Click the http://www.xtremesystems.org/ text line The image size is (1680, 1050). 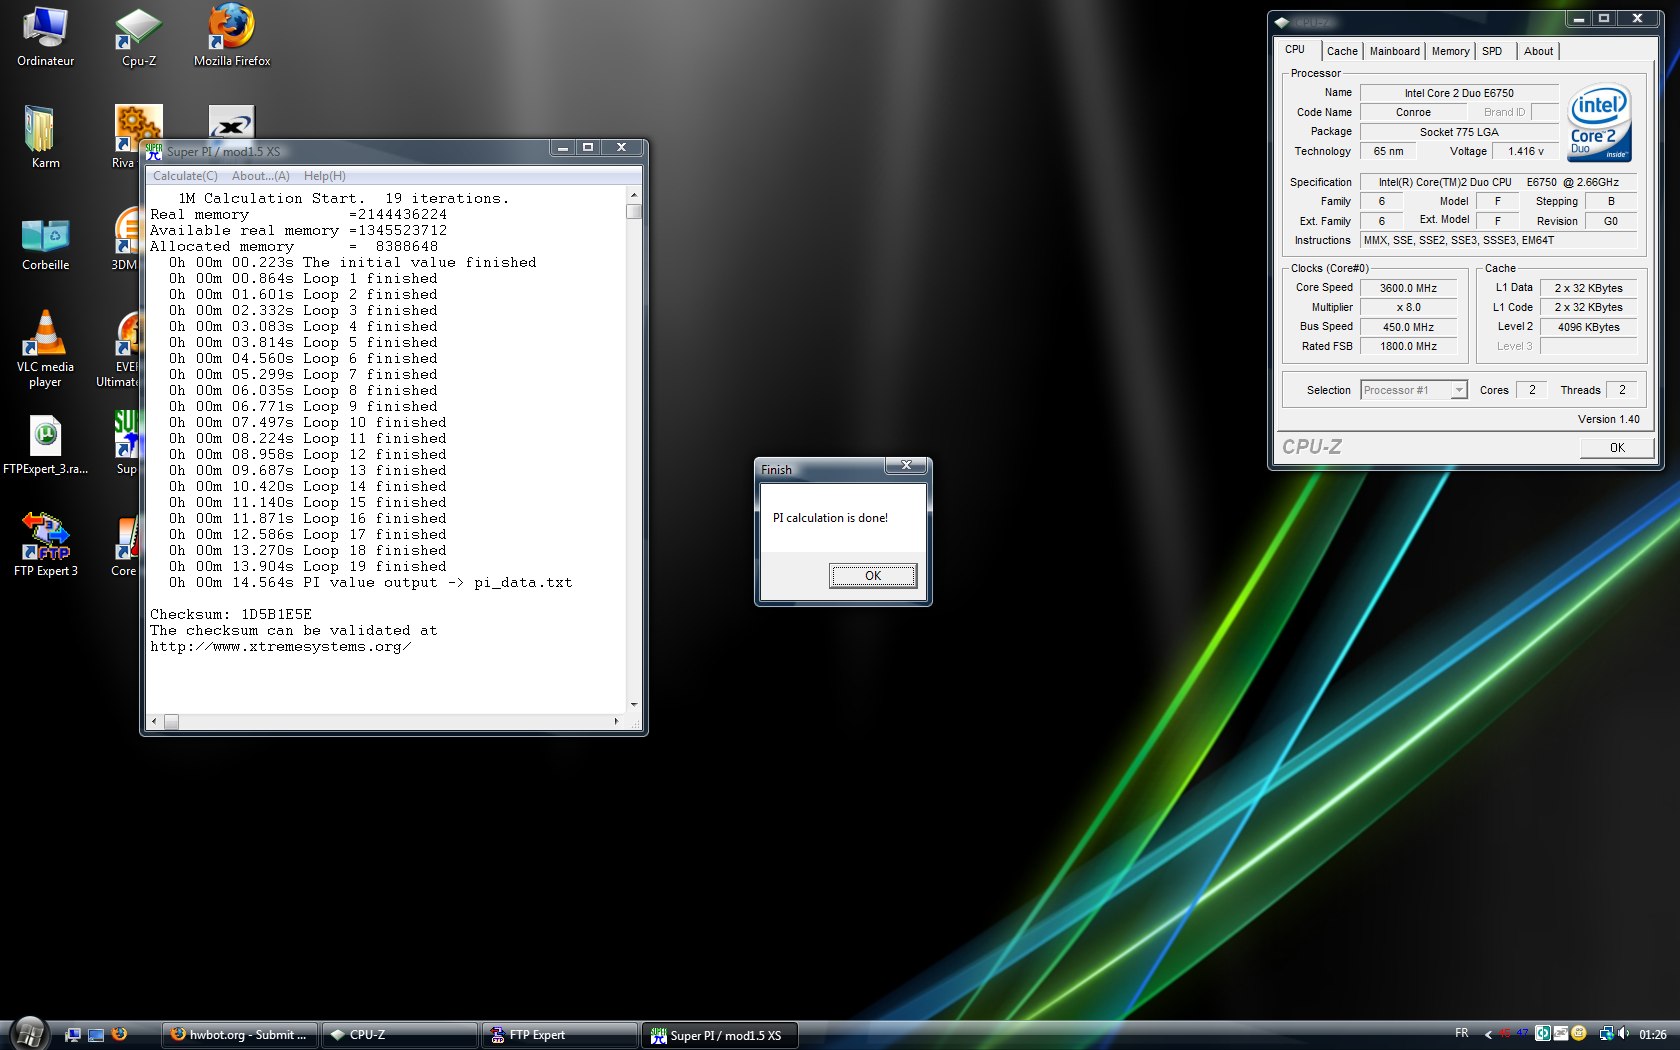coord(280,646)
